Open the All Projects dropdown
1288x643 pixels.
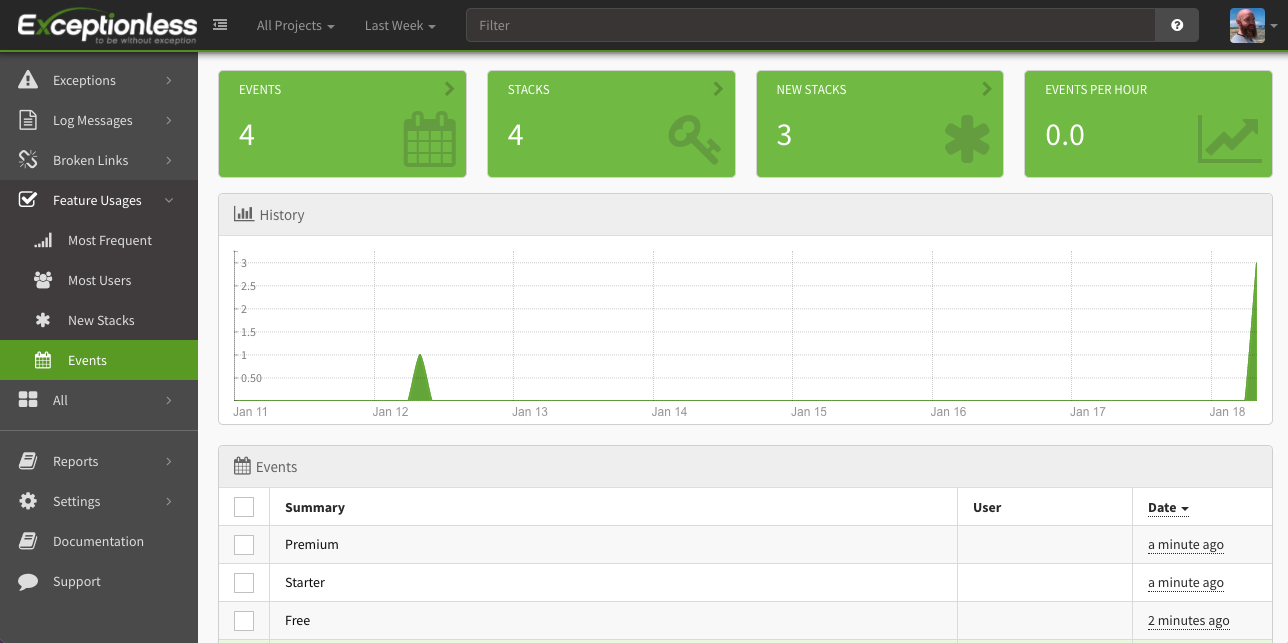tap(295, 25)
